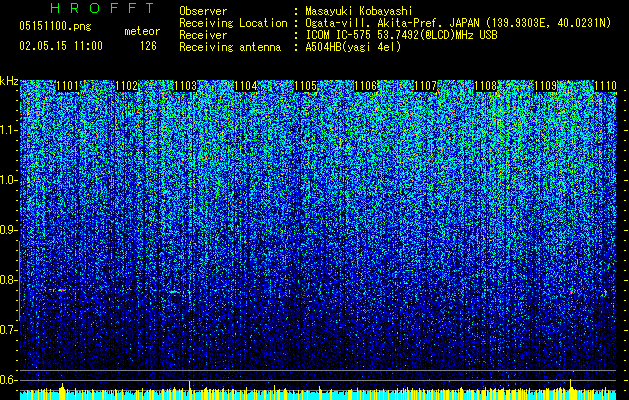
Task: Click the meteor echo just after 1101
Action: 62,290
